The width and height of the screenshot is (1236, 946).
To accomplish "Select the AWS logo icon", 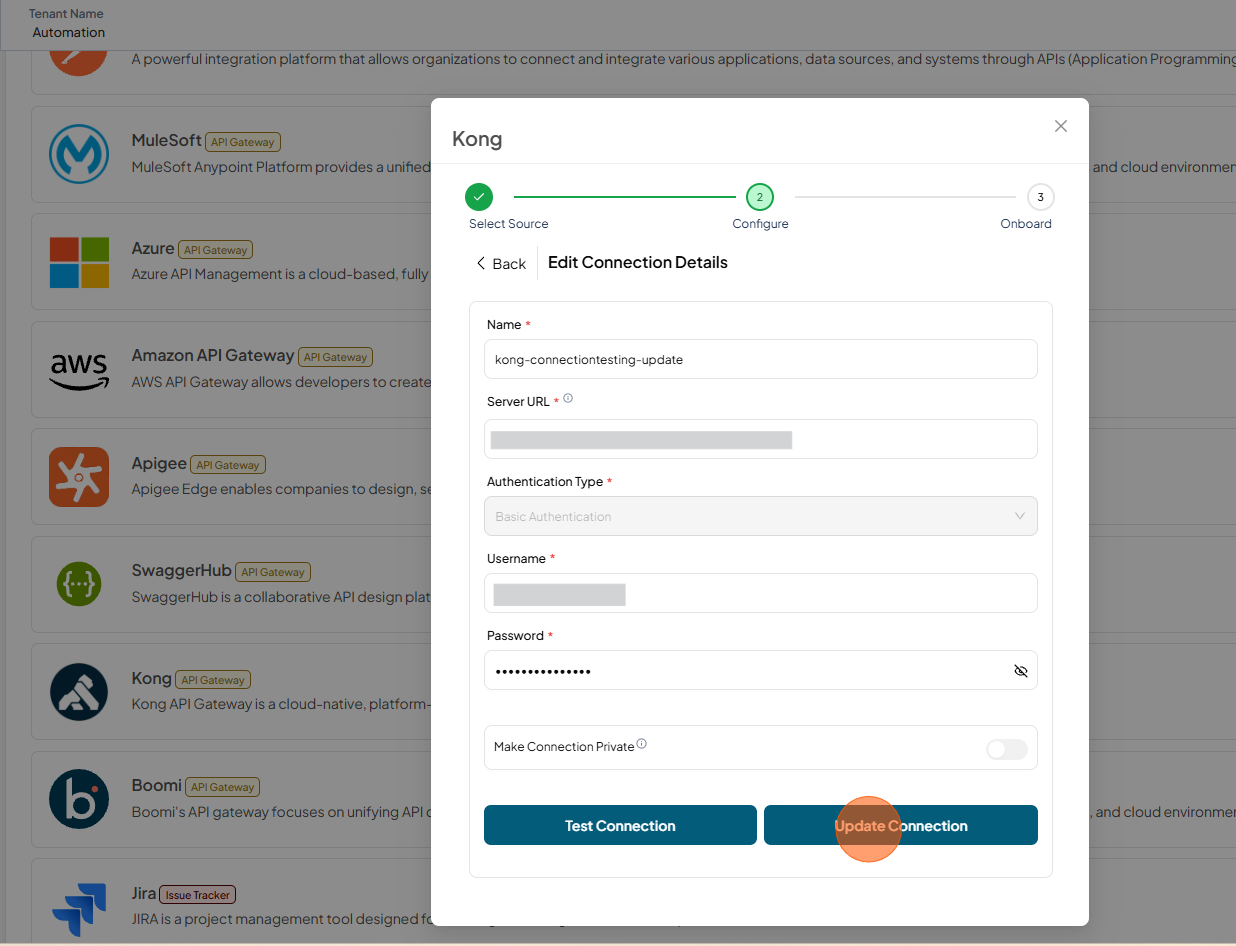I will click(79, 370).
